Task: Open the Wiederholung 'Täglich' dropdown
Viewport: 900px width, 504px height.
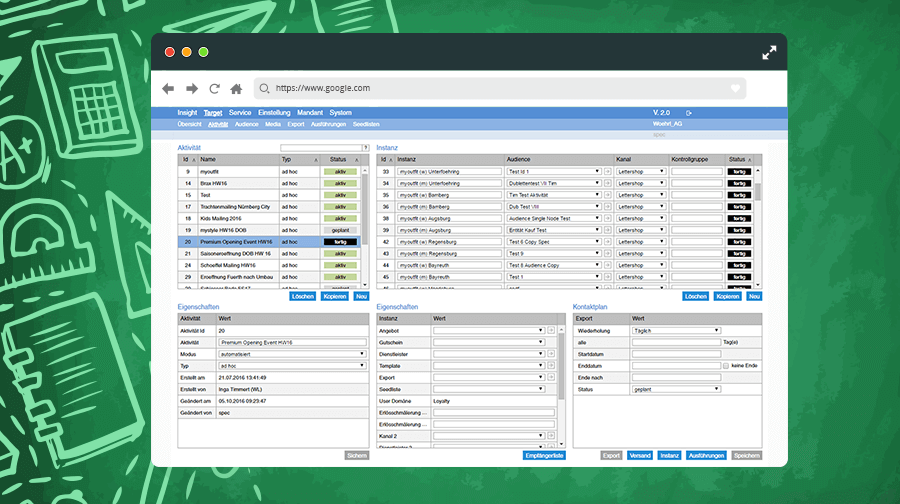Action: [676, 331]
